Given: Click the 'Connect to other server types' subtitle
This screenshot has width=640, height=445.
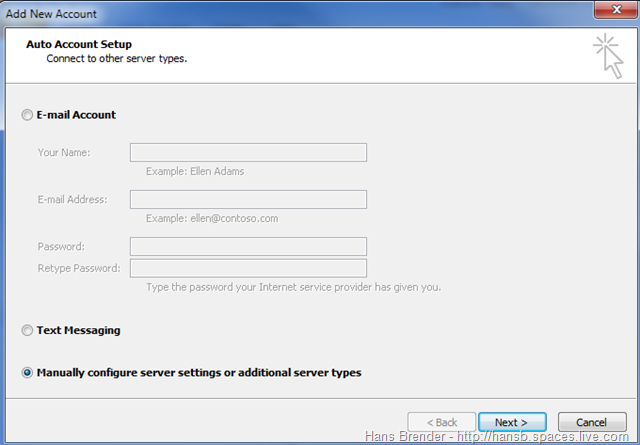Looking at the screenshot, I should click(x=117, y=59).
